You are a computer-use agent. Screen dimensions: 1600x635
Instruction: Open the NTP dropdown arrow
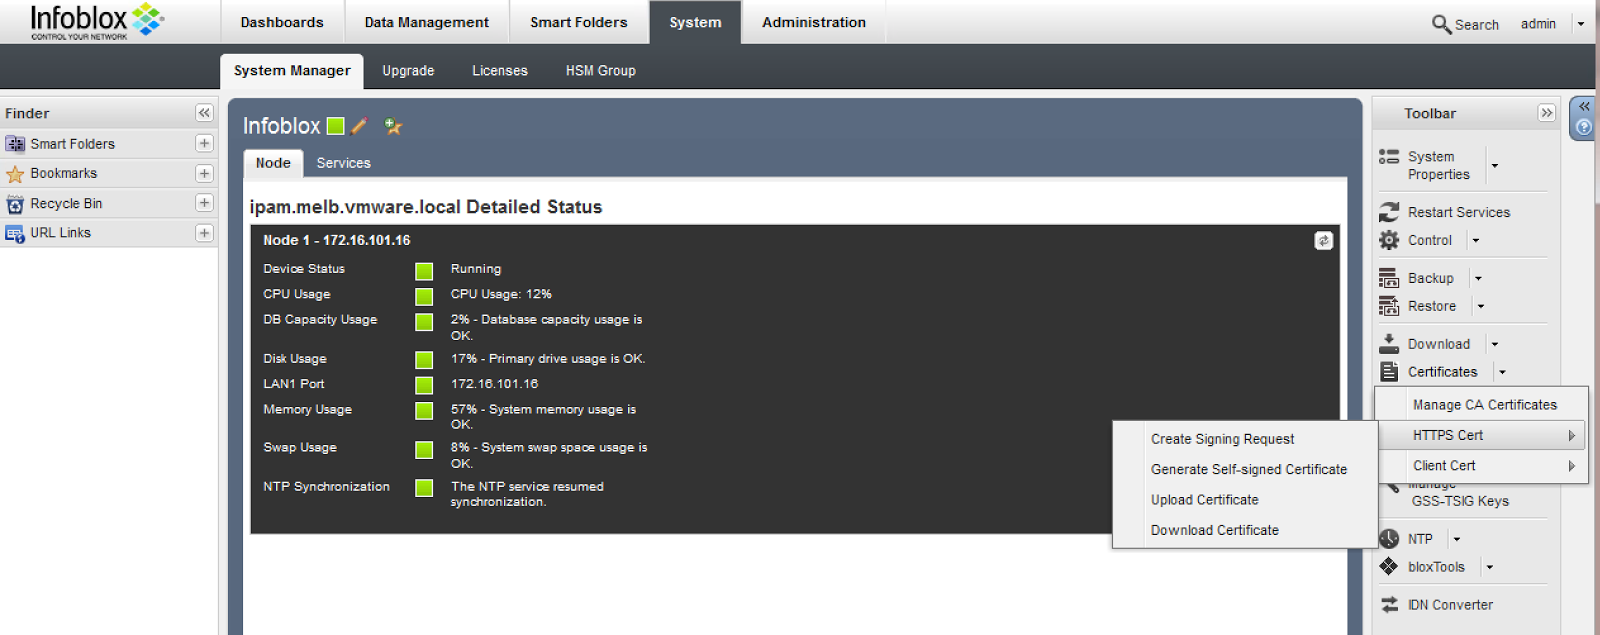[1456, 539]
